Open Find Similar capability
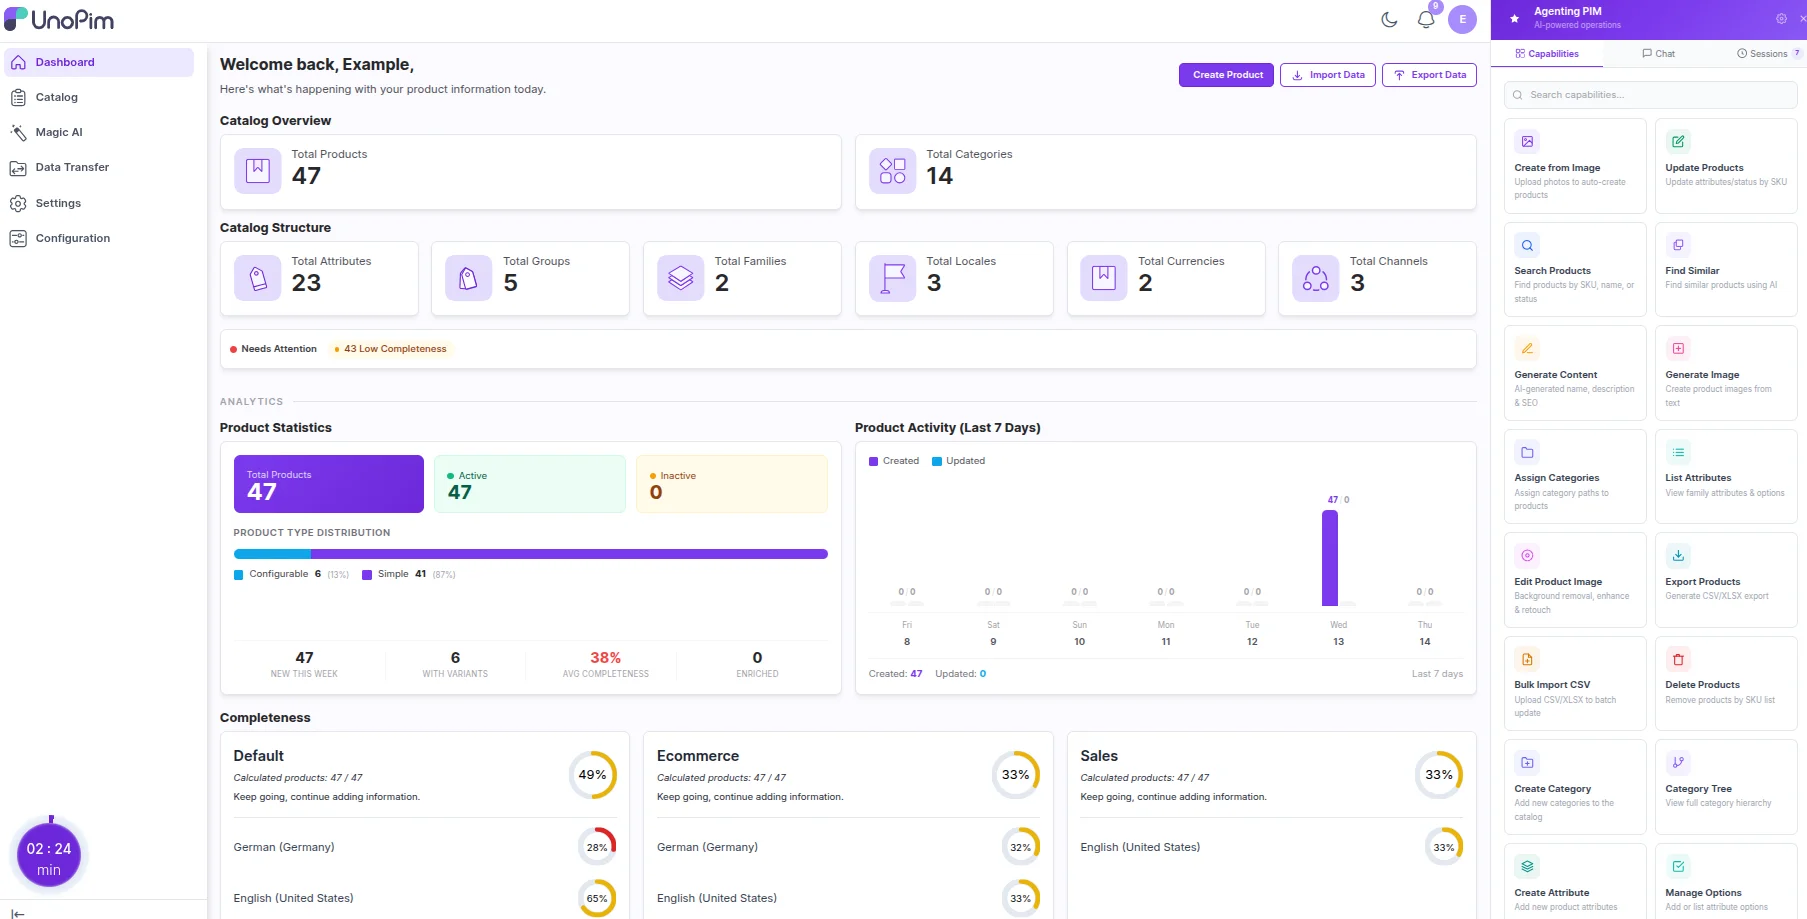 tap(1725, 269)
